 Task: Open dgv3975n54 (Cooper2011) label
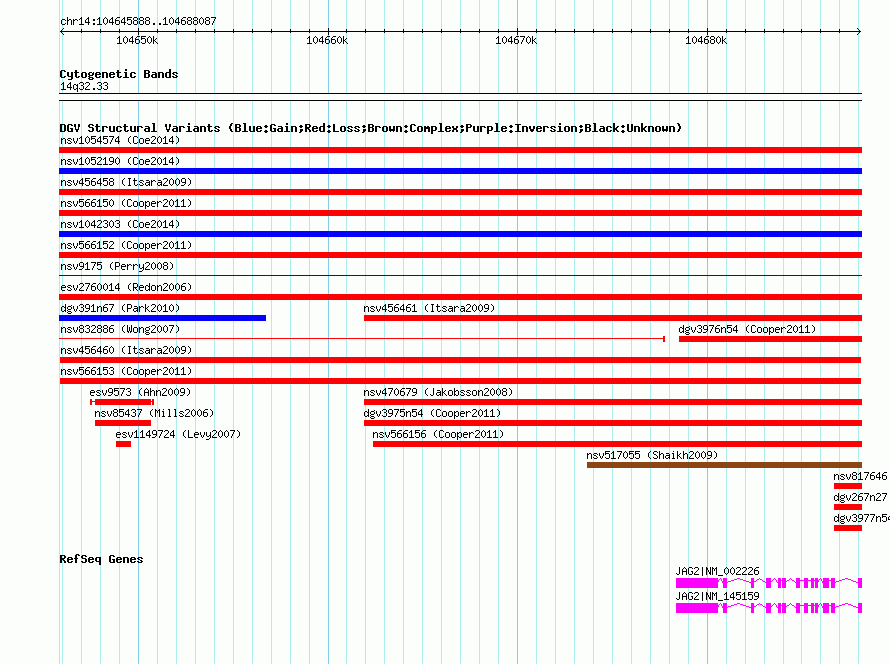[x=432, y=413]
